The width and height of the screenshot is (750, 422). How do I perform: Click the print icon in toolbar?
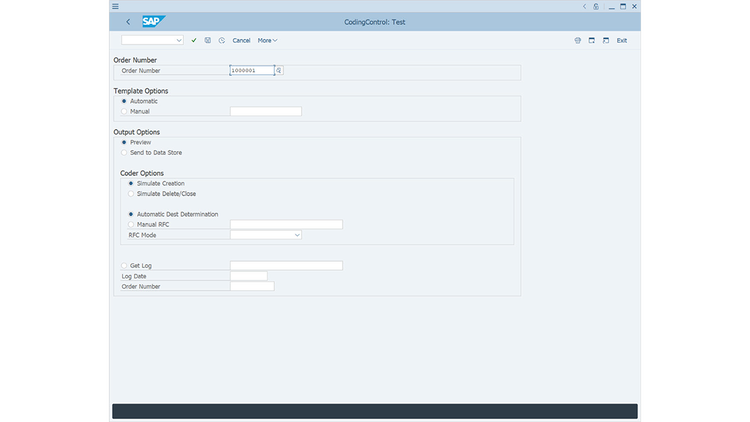point(578,41)
